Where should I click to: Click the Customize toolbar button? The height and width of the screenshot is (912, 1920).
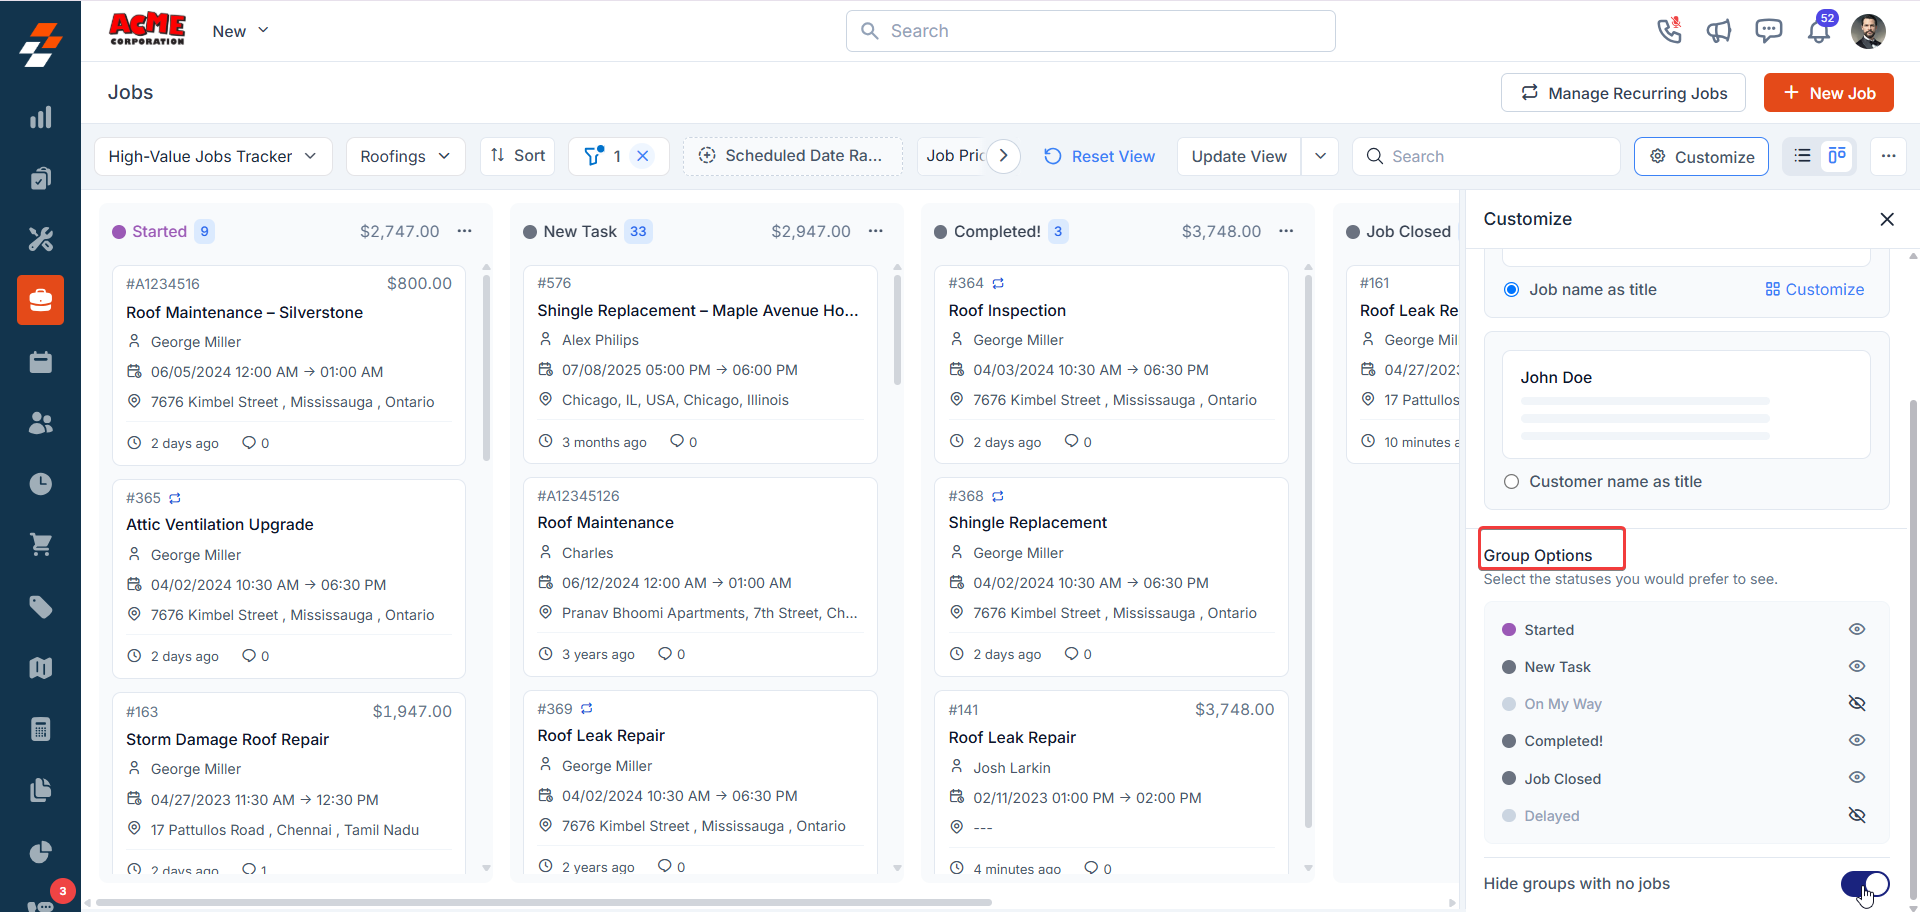[x=1701, y=156]
